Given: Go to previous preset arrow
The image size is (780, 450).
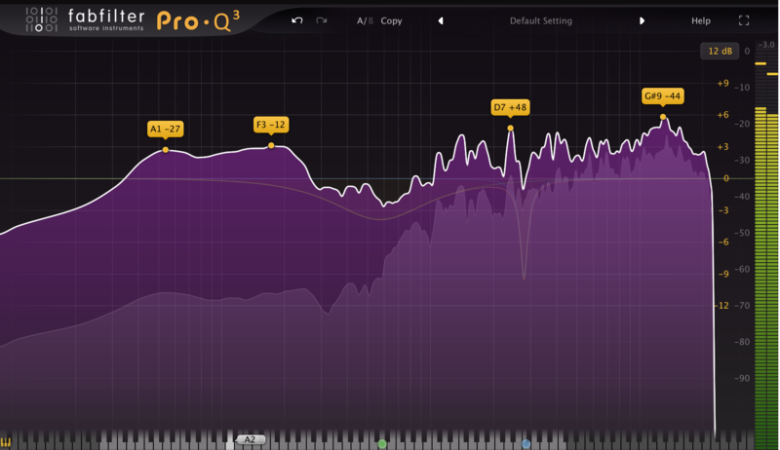Looking at the screenshot, I should (x=440, y=21).
